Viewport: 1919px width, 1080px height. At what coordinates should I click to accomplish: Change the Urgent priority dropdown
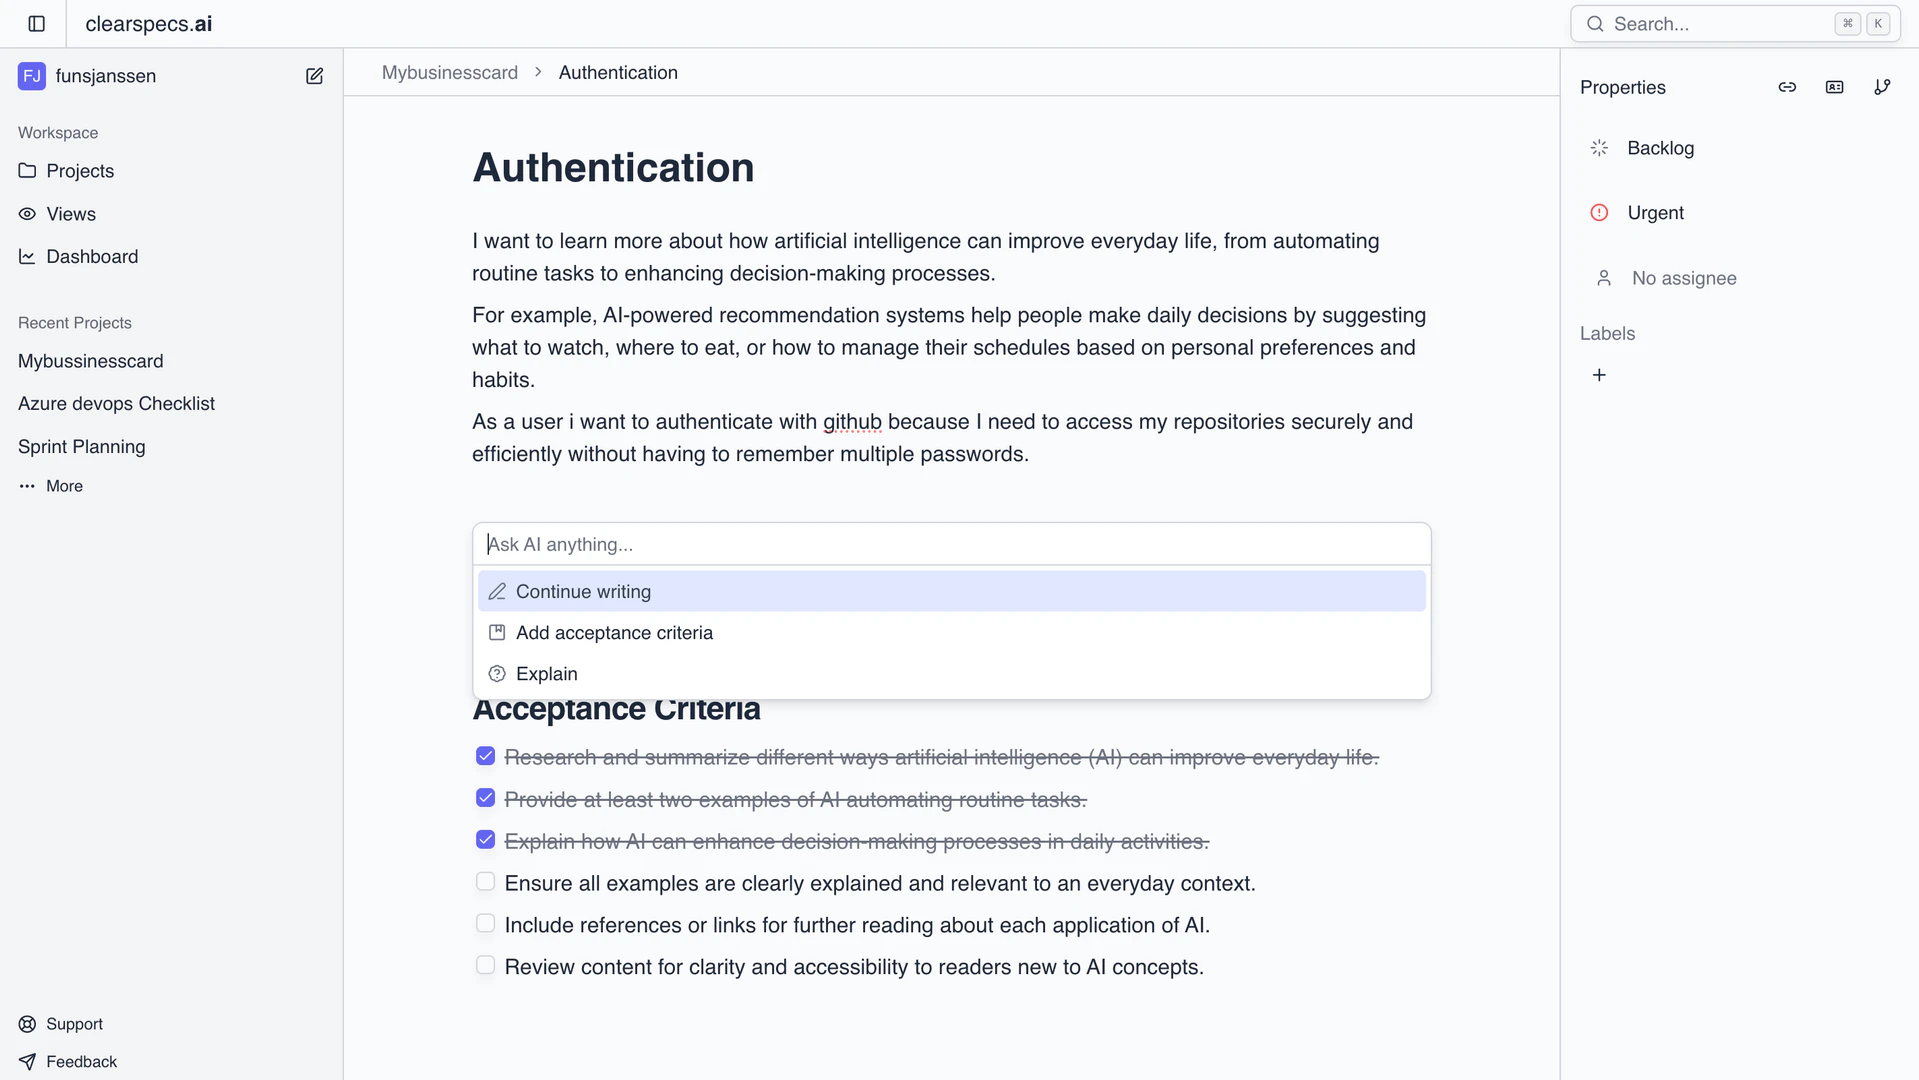[x=1654, y=213]
